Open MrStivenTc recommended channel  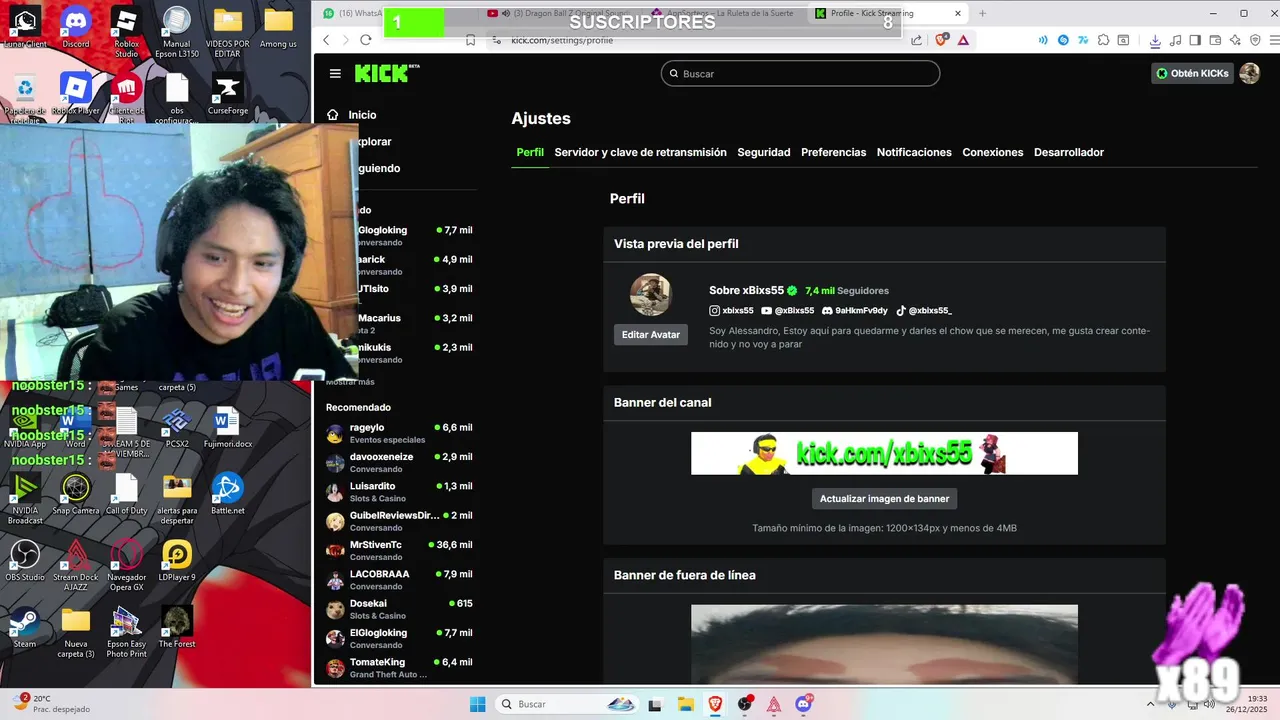pyautogui.click(x=399, y=550)
